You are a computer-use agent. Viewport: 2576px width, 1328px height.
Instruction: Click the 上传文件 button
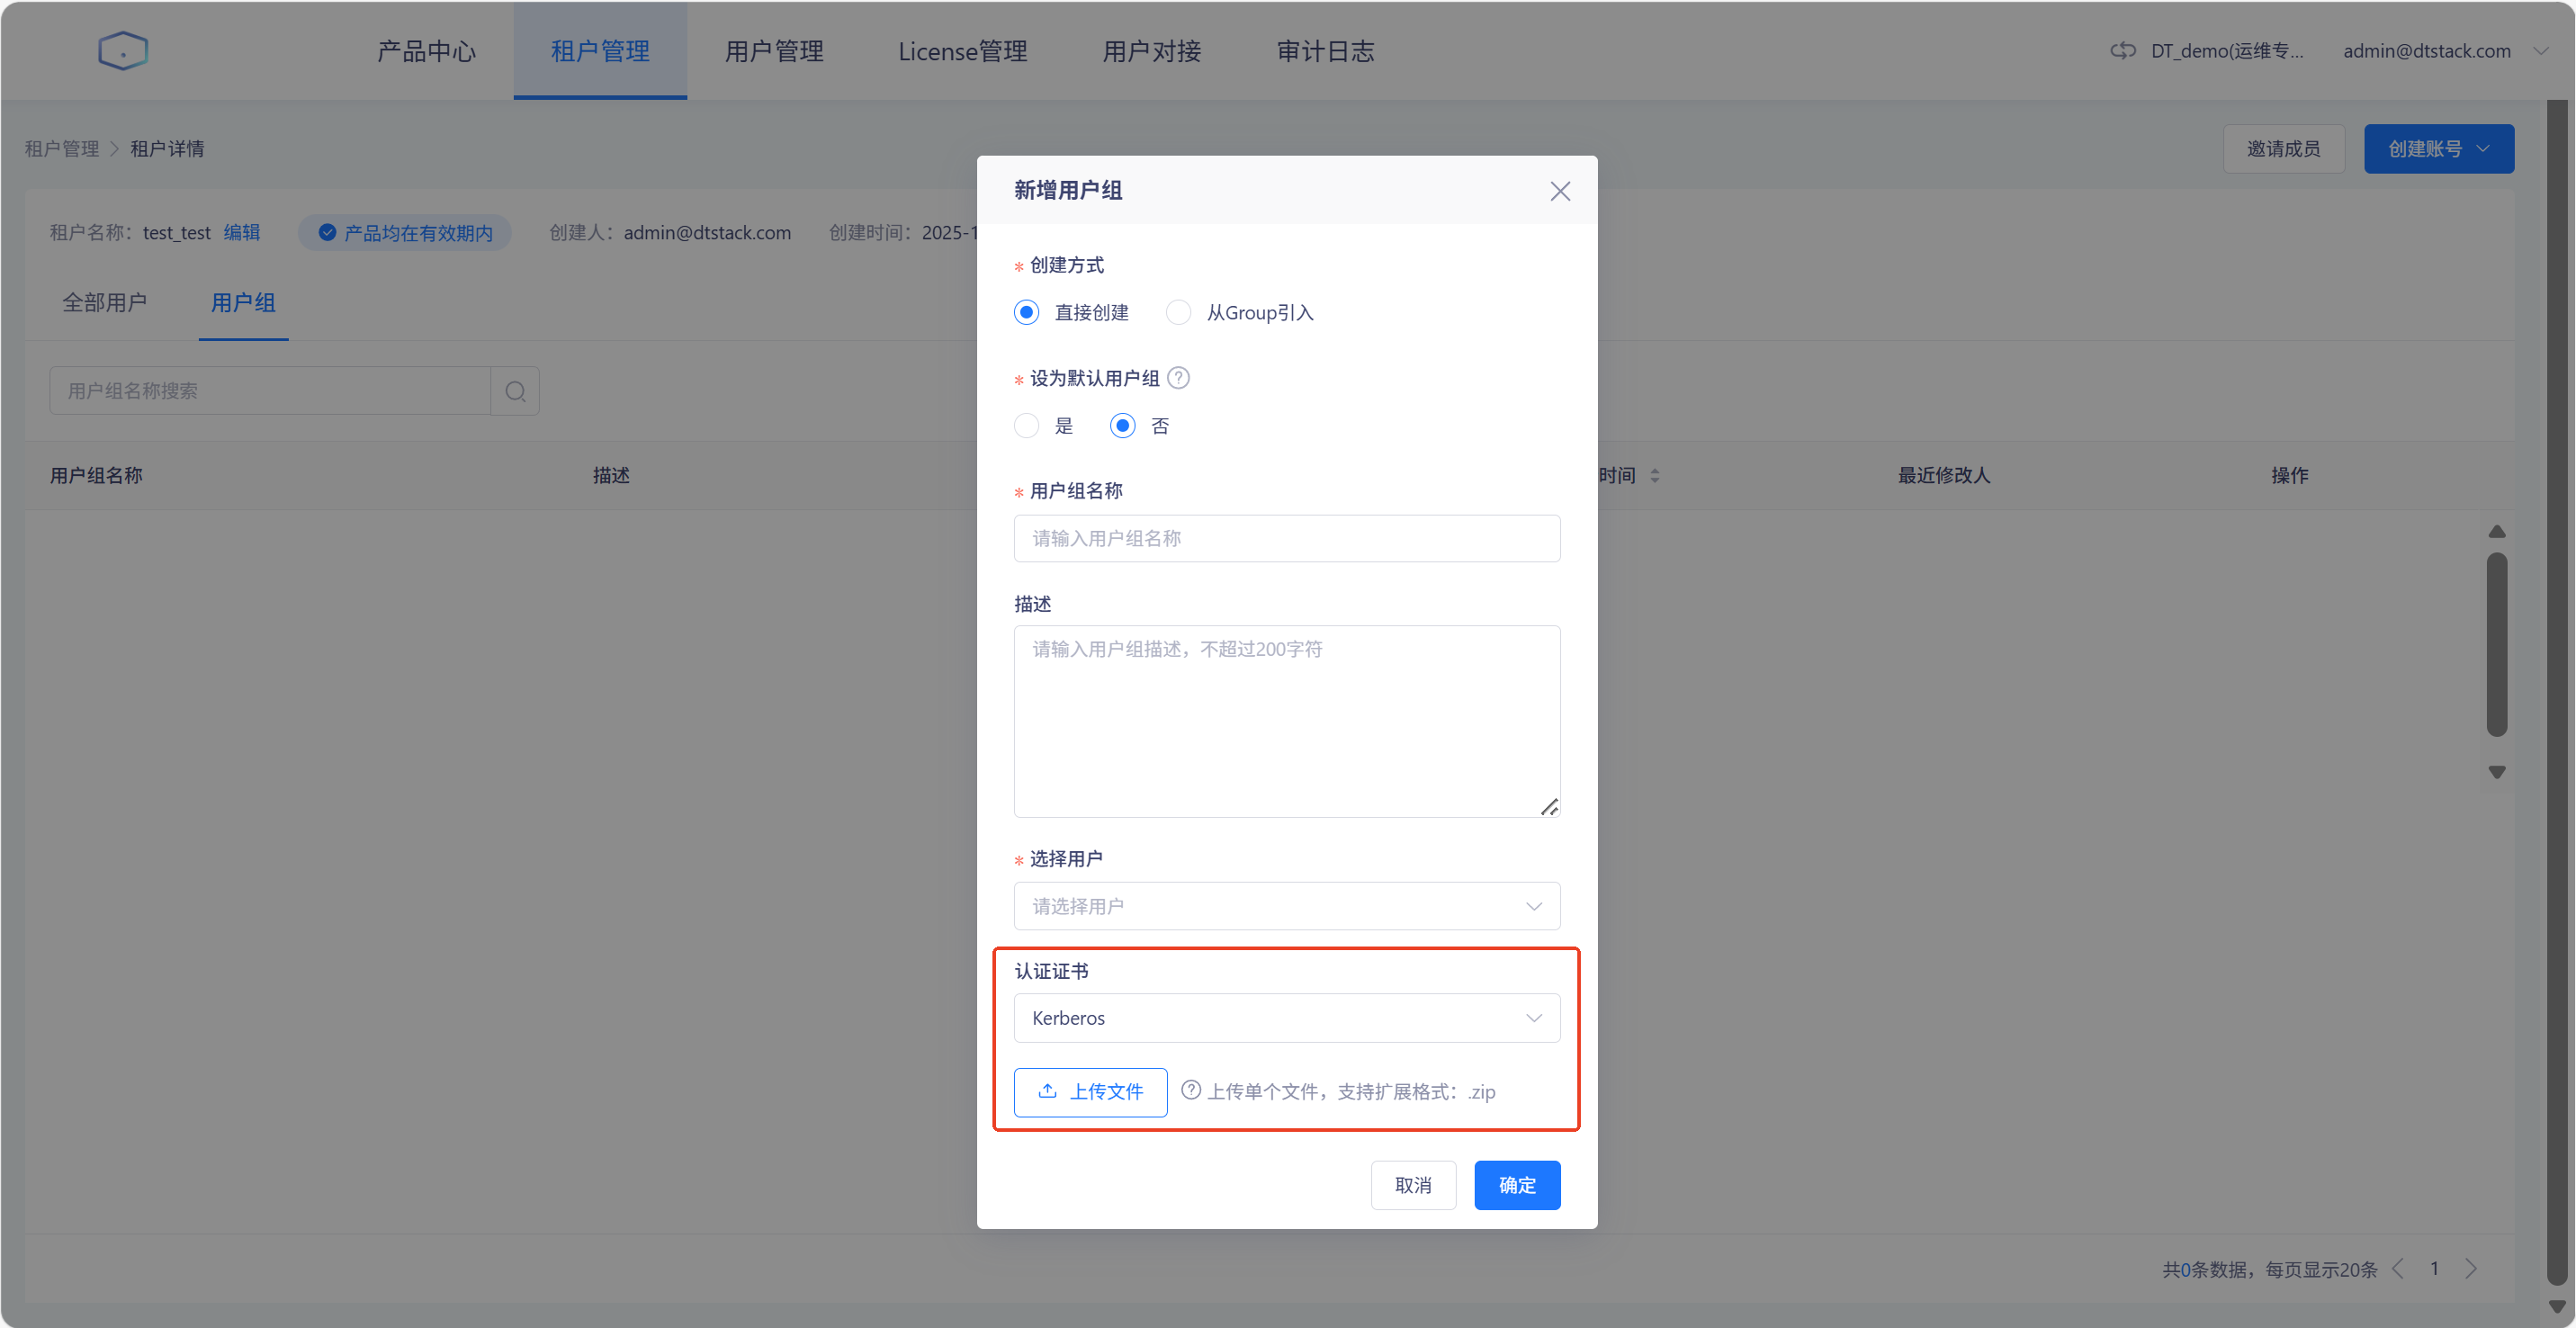click(1090, 1092)
